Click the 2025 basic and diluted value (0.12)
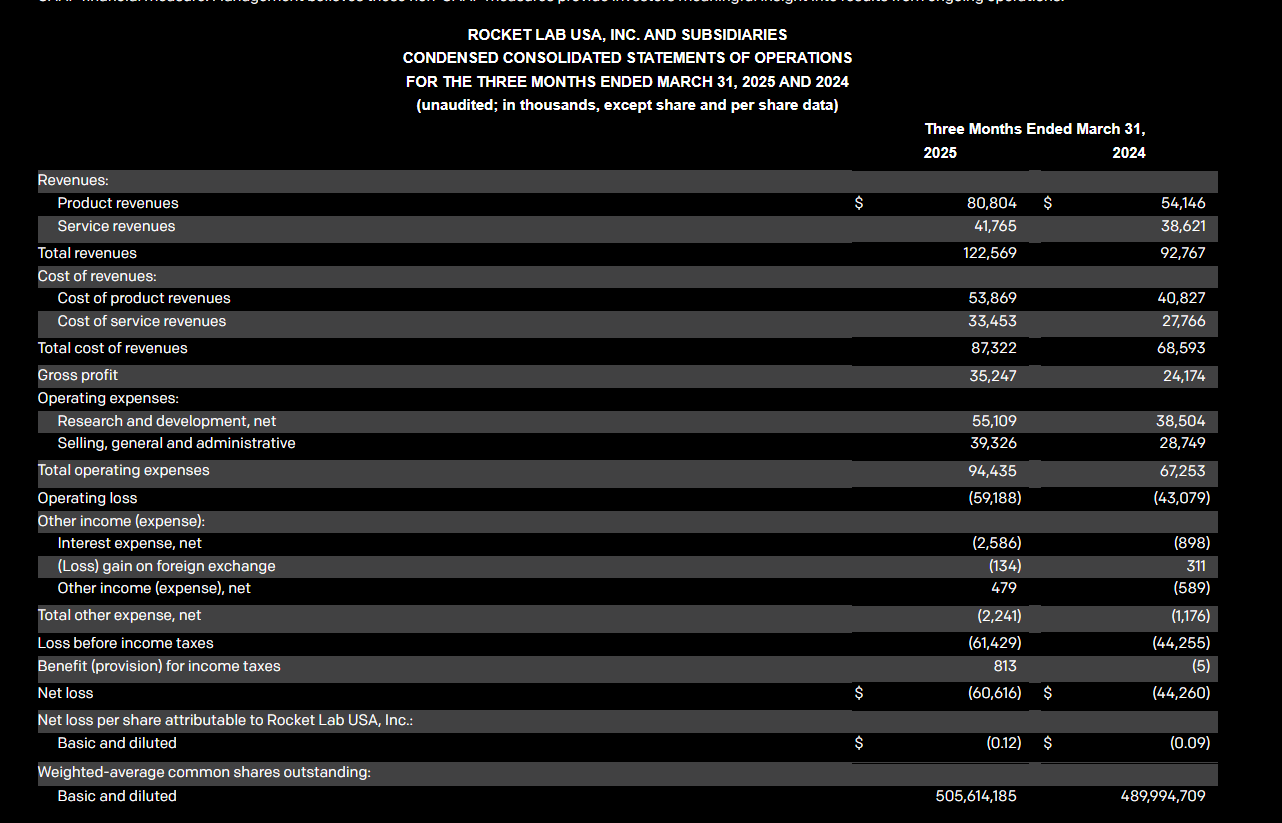1282x823 pixels. 997,743
